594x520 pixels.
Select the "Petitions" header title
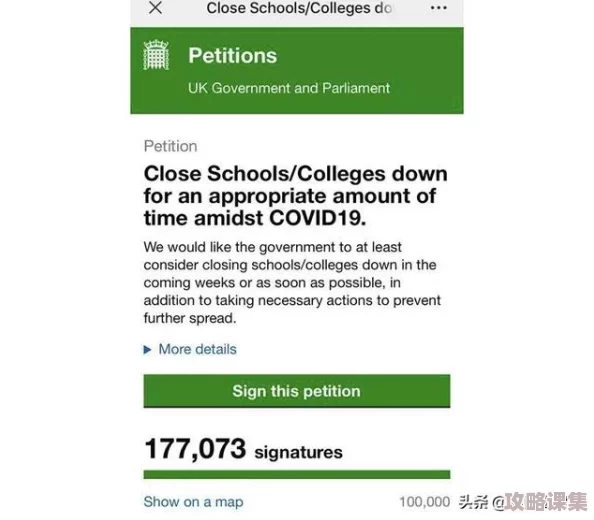tap(233, 56)
